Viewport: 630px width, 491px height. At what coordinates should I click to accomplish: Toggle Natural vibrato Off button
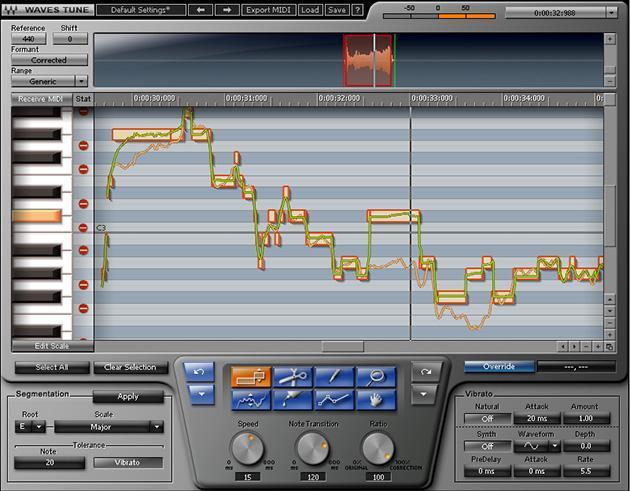point(489,418)
